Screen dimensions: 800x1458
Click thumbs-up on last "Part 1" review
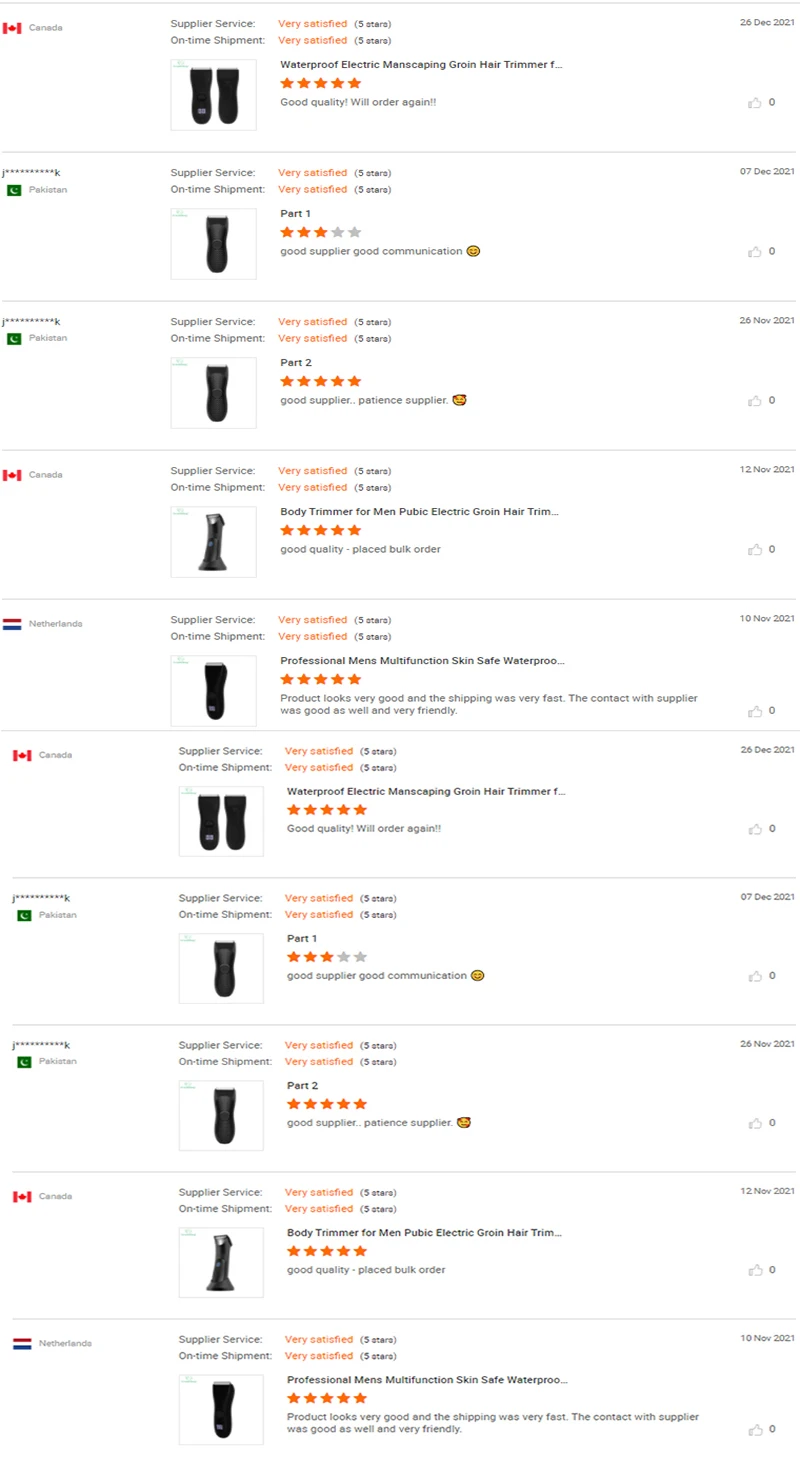[755, 976]
